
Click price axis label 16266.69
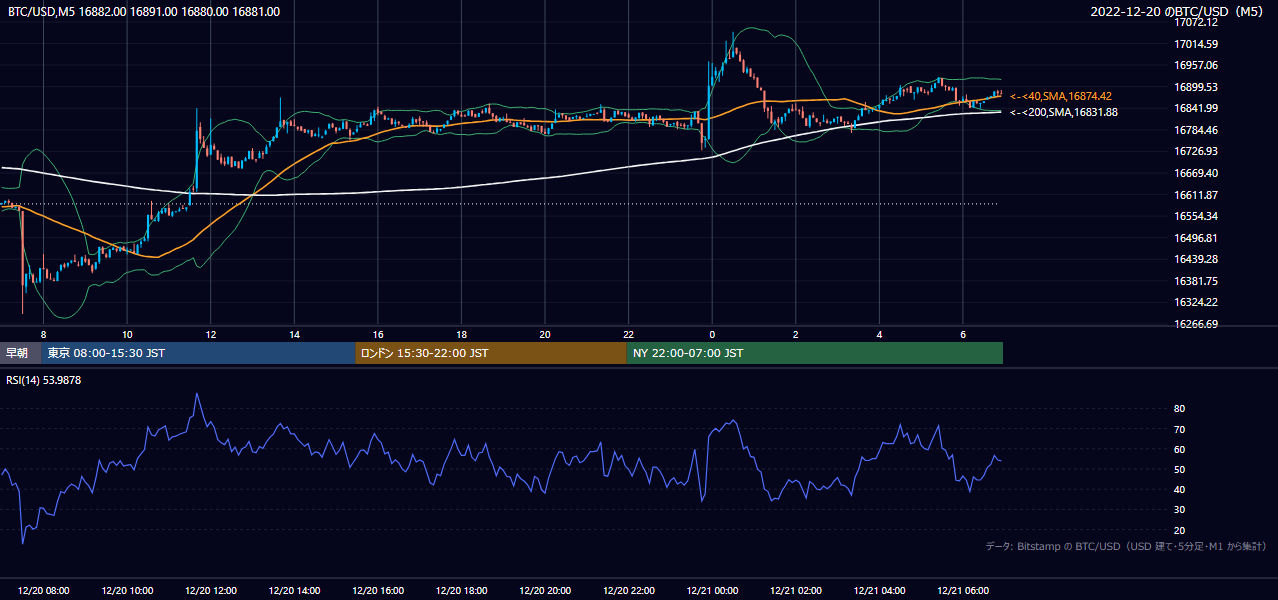coord(1195,324)
